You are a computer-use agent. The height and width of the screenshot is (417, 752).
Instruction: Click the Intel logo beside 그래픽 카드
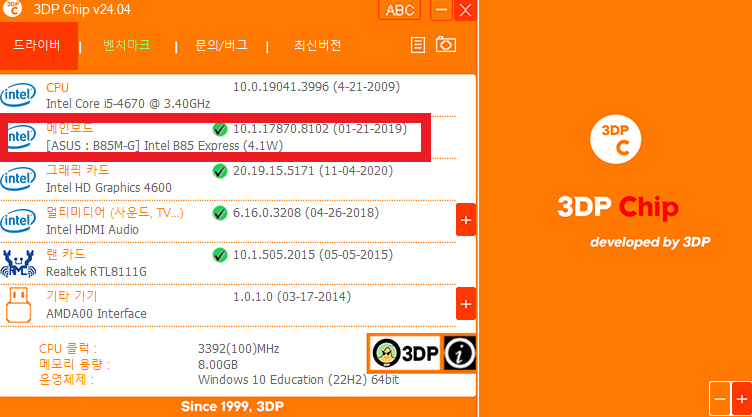[18, 179]
